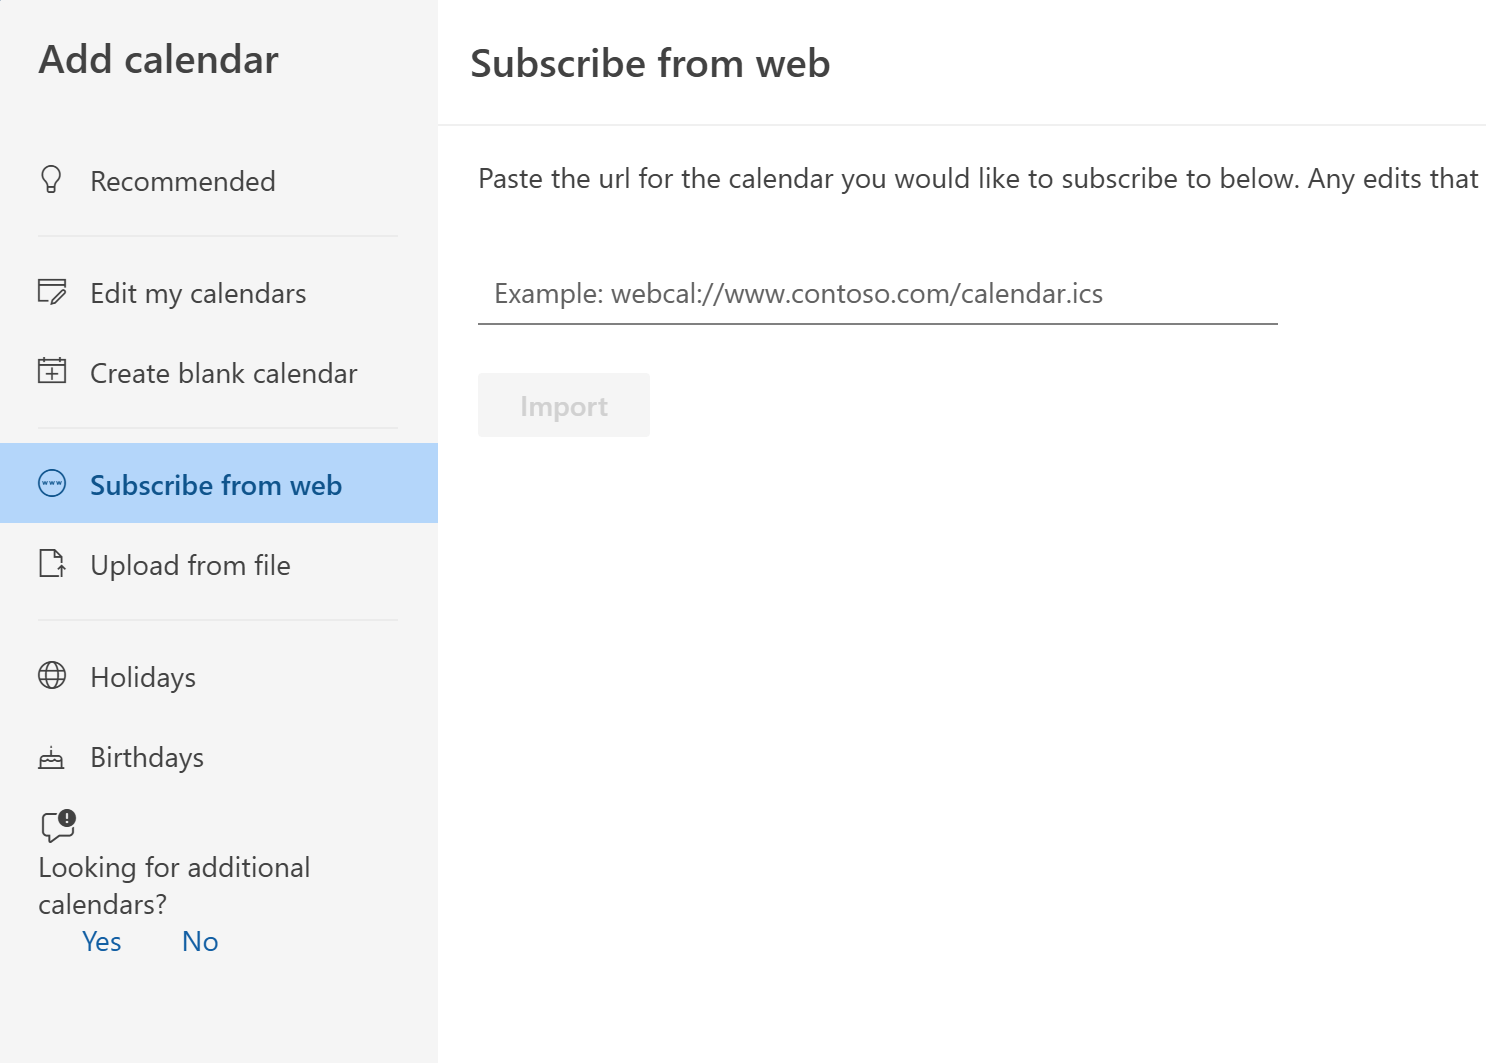Select the Edit my calendars label
The image size is (1486, 1063).
[198, 293]
